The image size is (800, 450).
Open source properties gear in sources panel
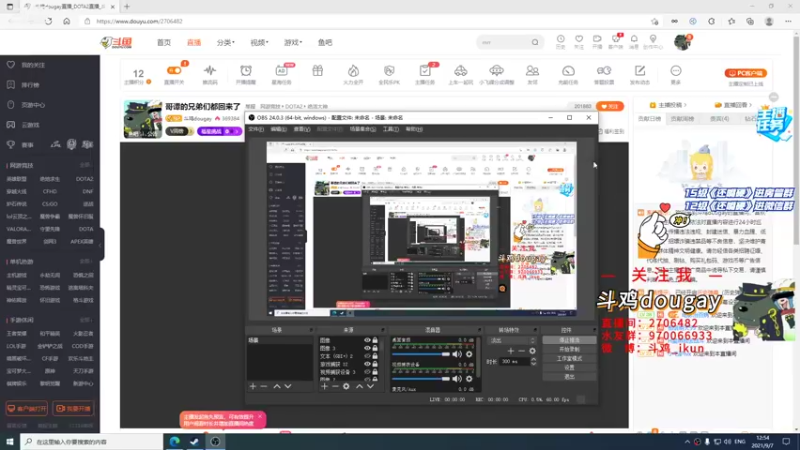pyautogui.click(x=346, y=387)
